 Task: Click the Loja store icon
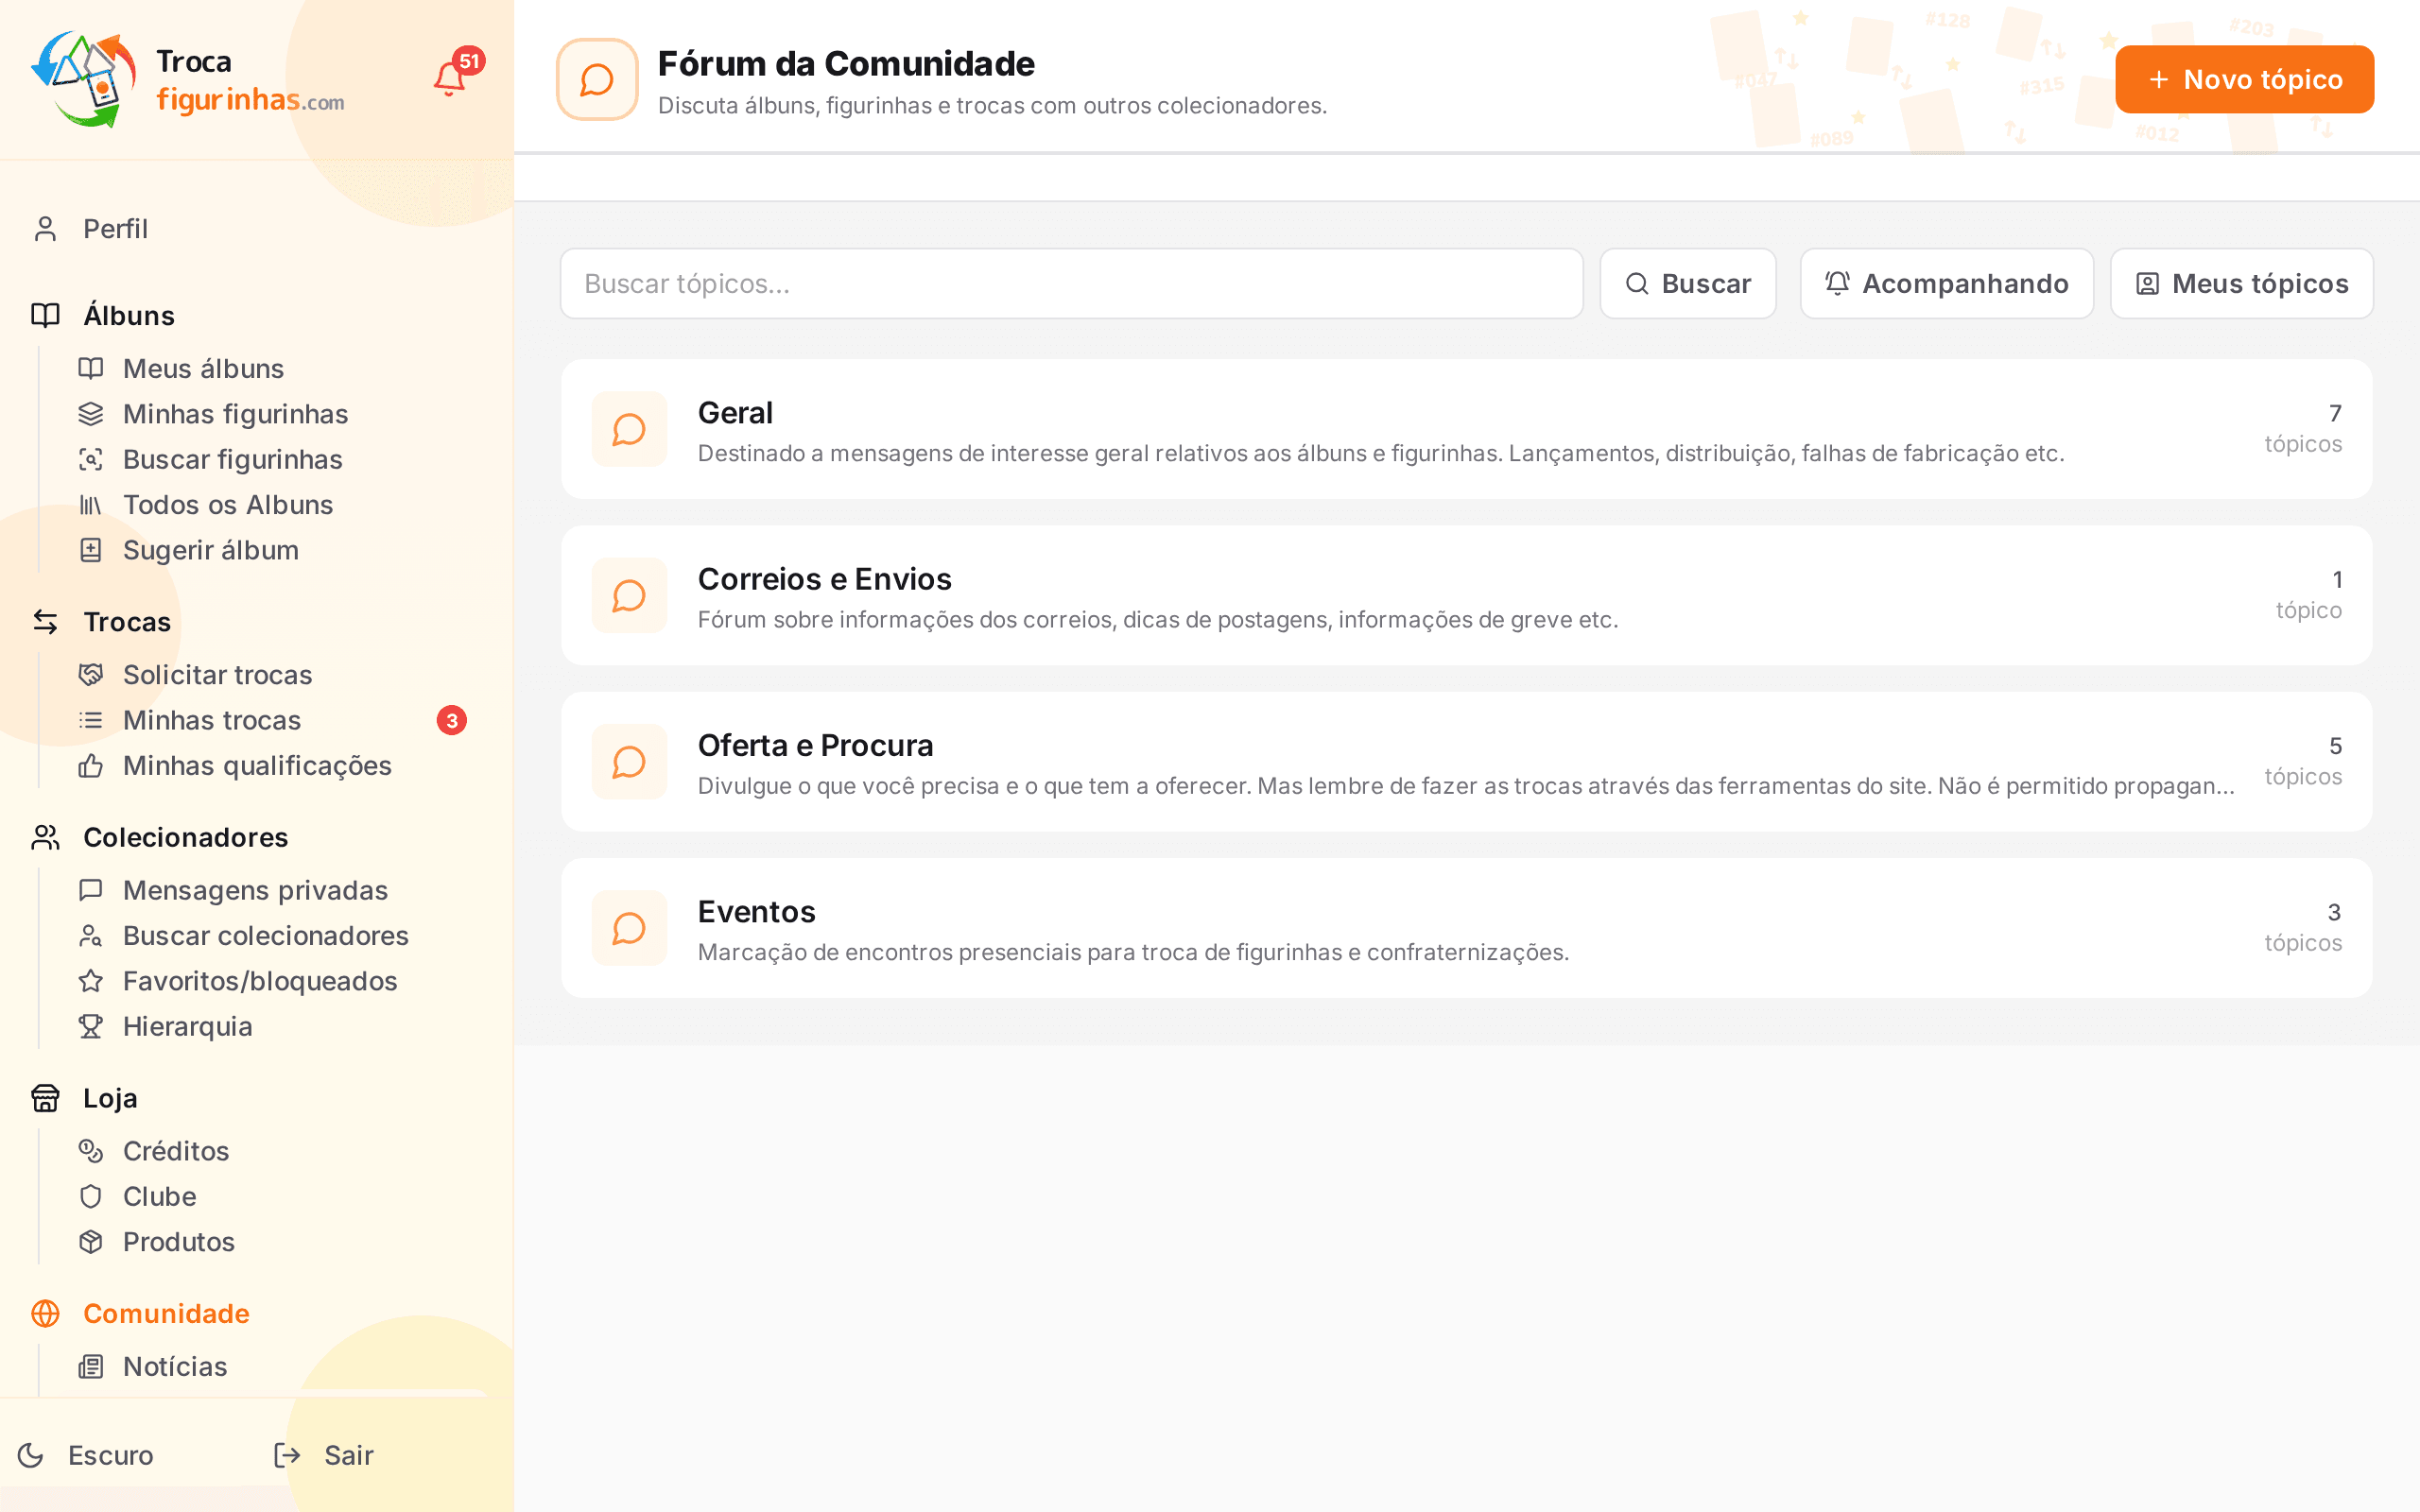pyautogui.click(x=45, y=1098)
